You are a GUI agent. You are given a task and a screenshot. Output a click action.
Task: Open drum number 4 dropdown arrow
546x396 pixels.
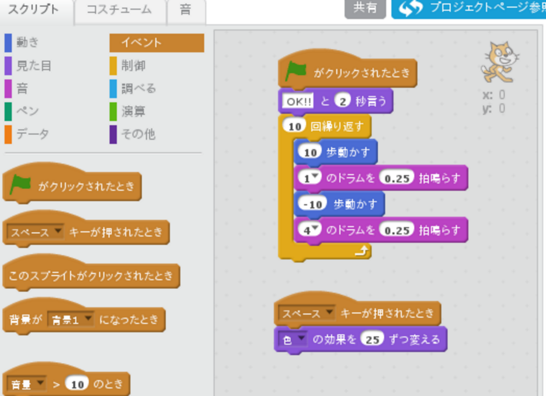click(315, 228)
